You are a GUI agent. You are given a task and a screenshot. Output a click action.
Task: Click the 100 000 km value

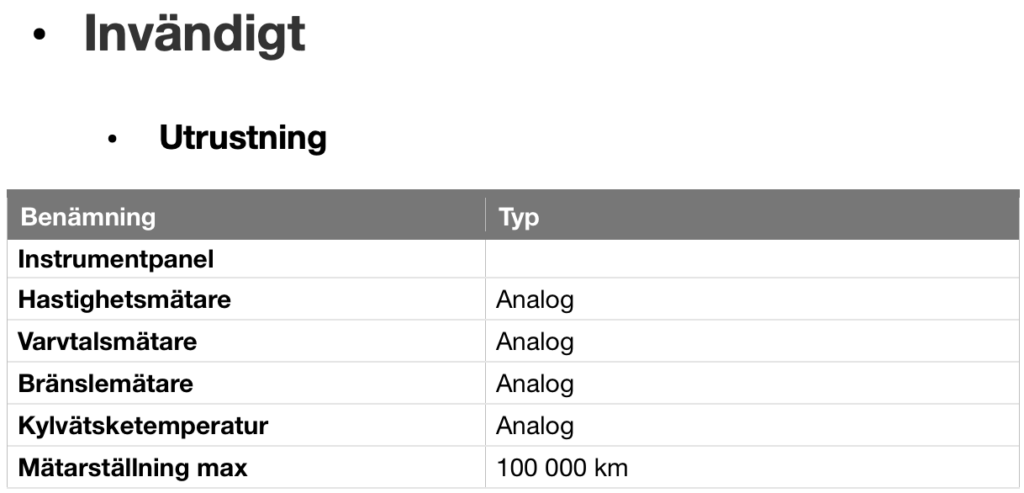coord(562,468)
